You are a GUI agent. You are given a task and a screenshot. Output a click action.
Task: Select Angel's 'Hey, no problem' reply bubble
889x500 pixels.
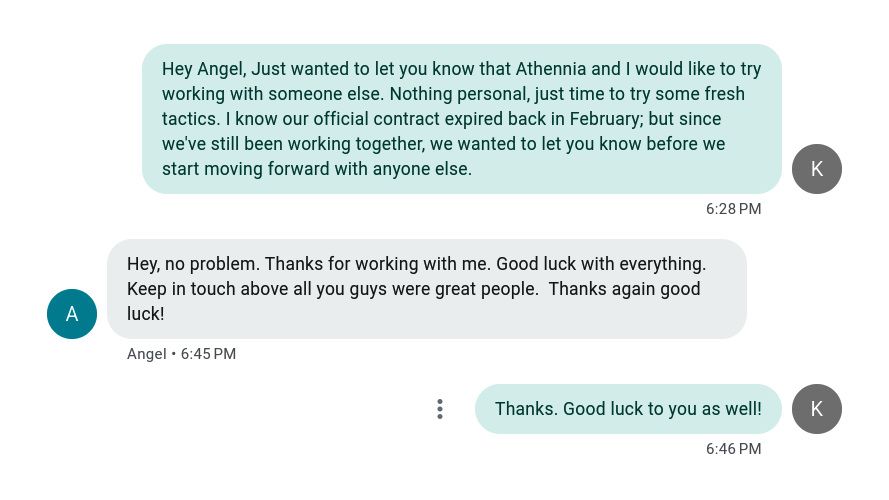426,289
